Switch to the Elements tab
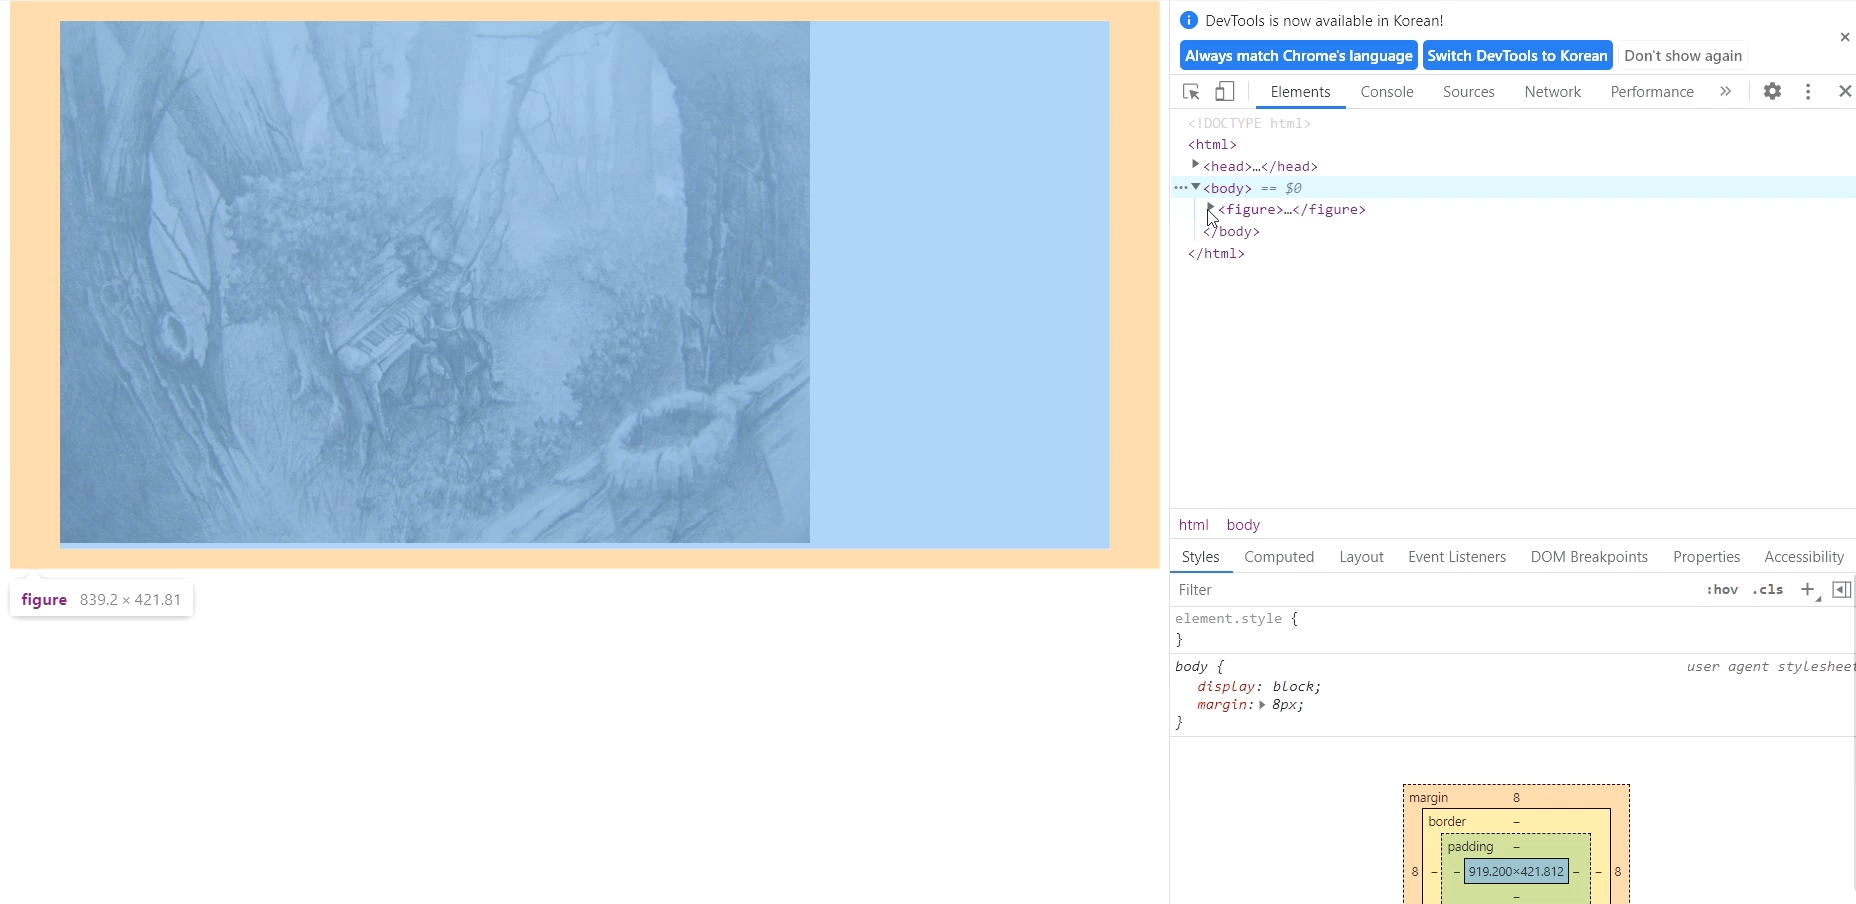The width and height of the screenshot is (1856, 904). point(1300,92)
